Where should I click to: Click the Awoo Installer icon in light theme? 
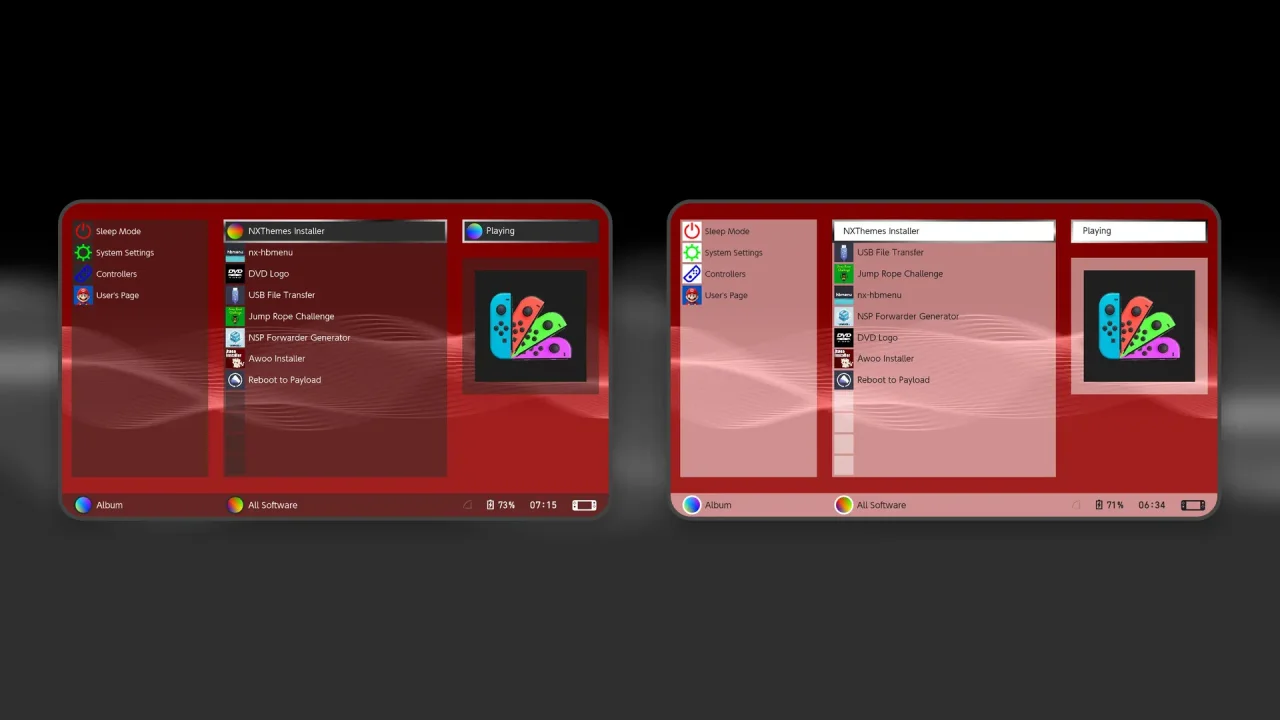(844, 359)
